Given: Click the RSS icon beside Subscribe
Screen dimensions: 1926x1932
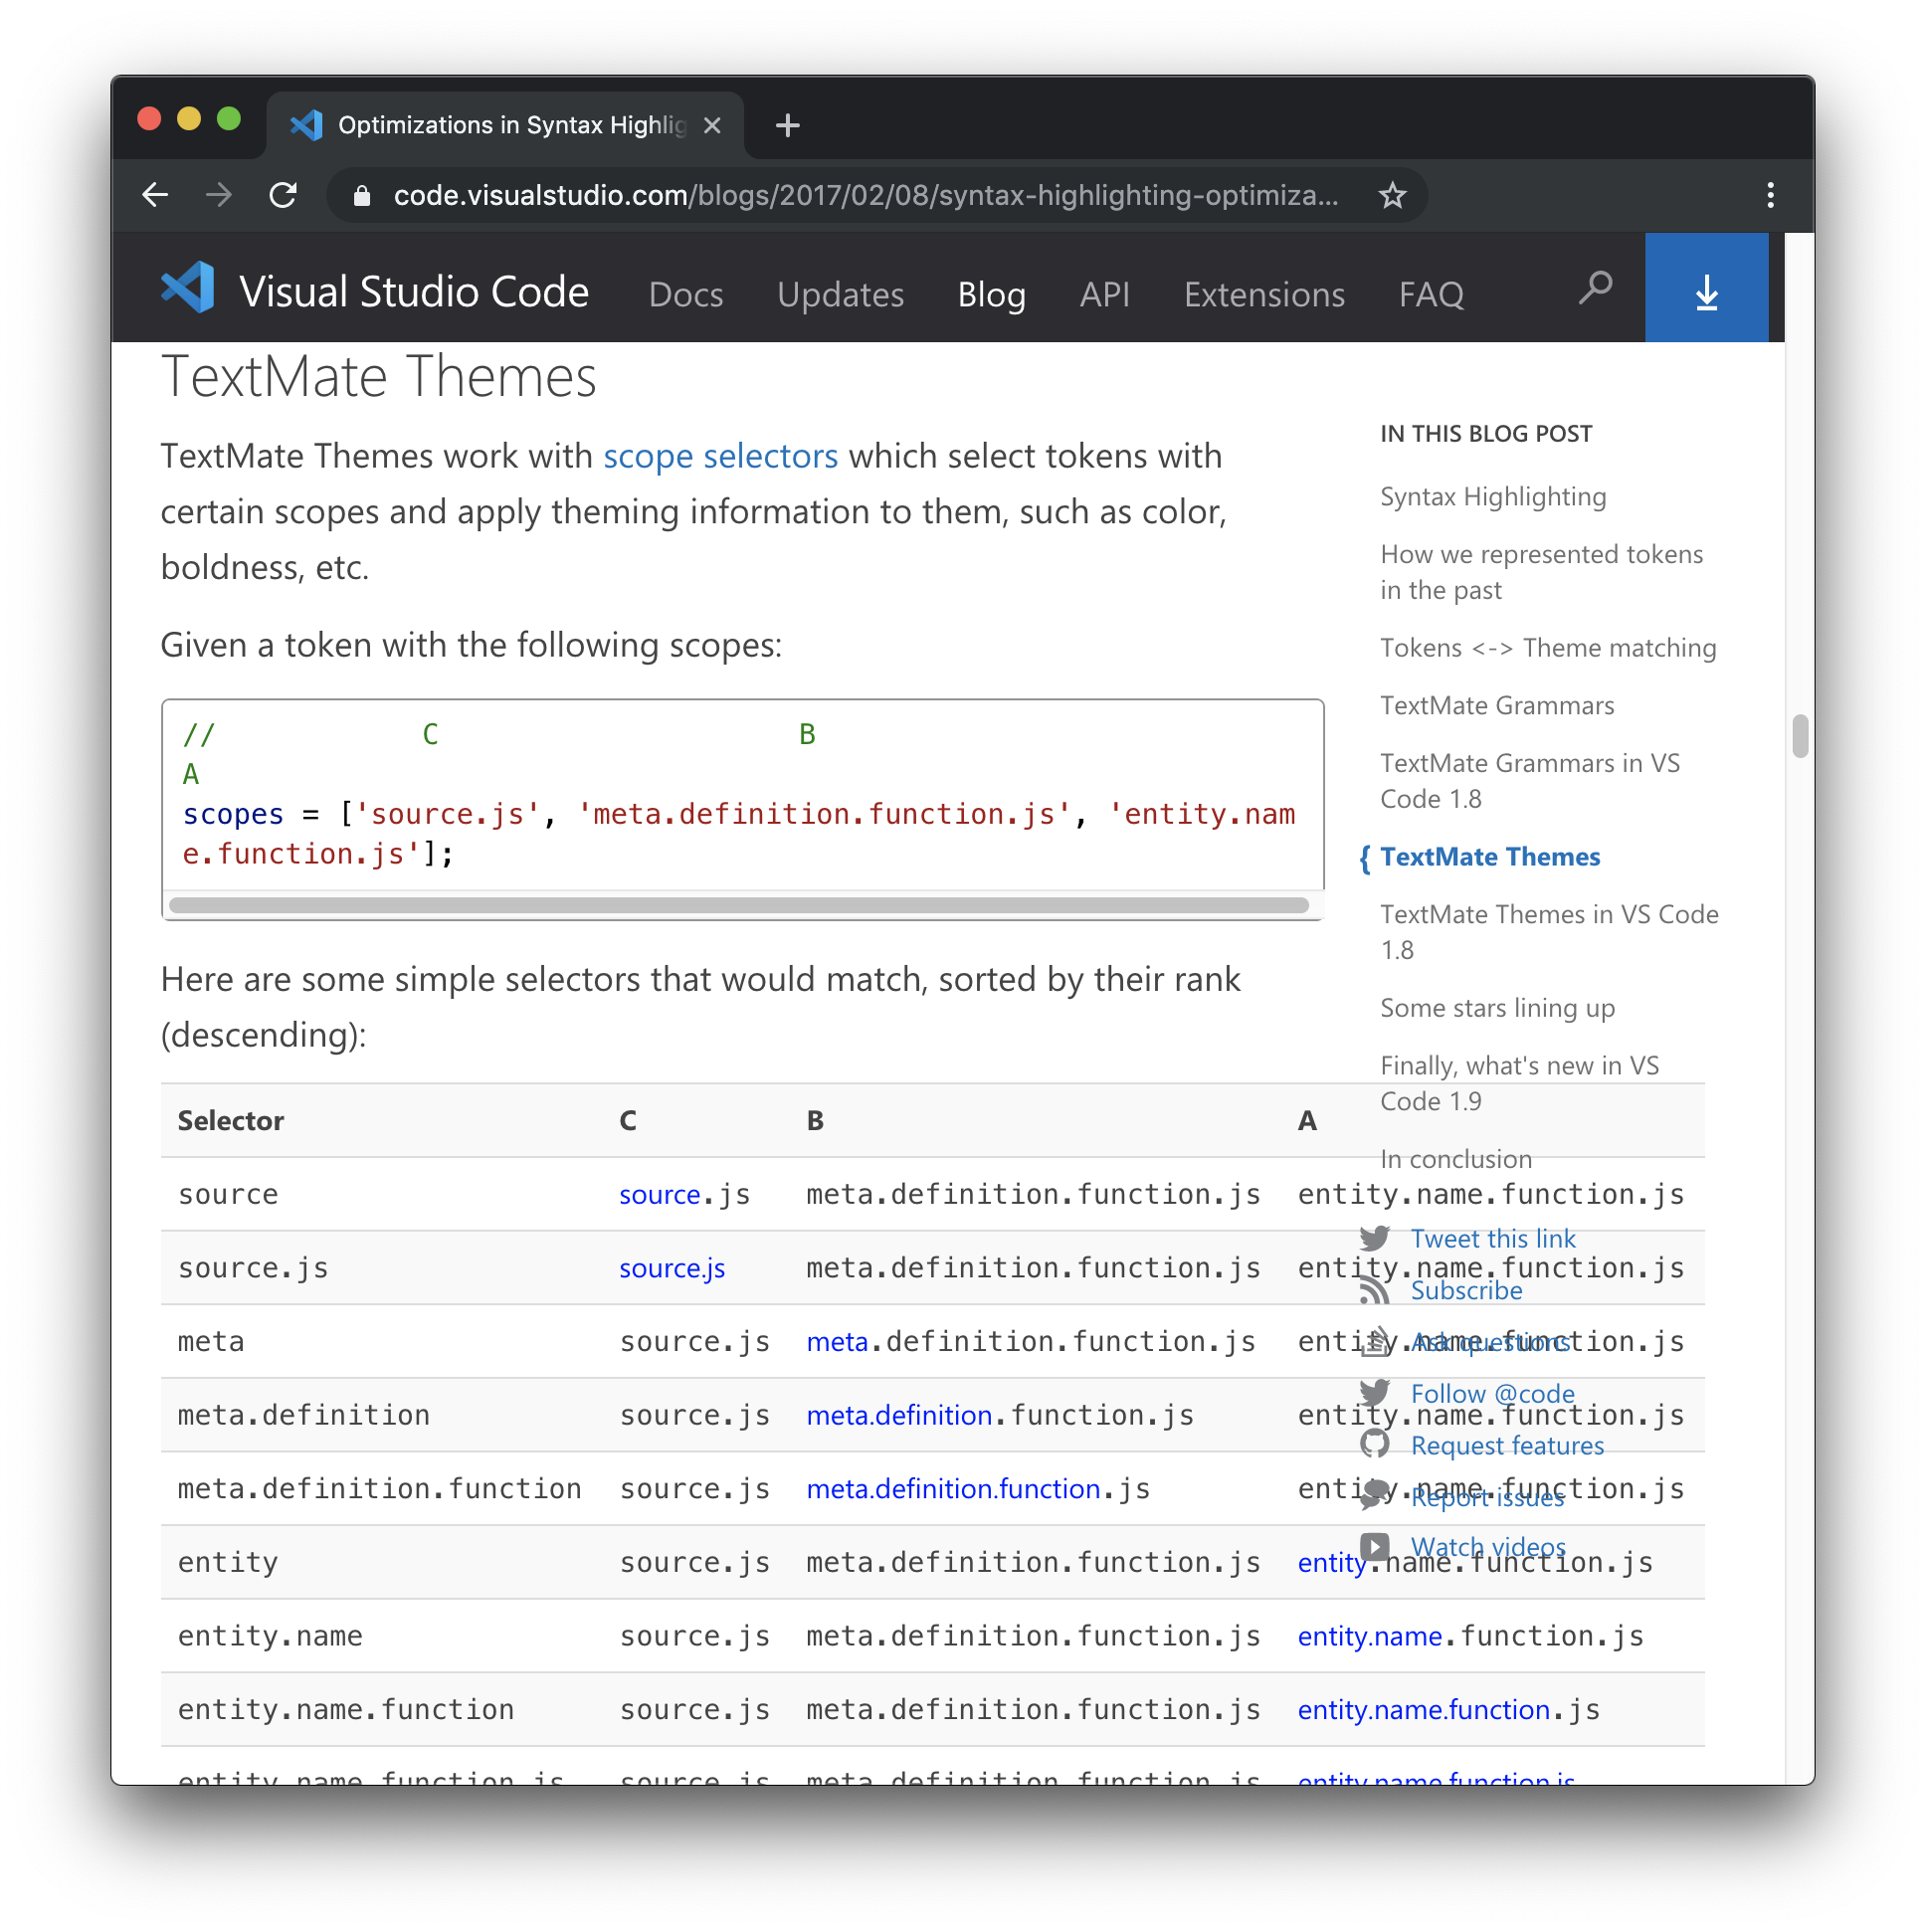Looking at the screenshot, I should pyautogui.click(x=1375, y=1291).
